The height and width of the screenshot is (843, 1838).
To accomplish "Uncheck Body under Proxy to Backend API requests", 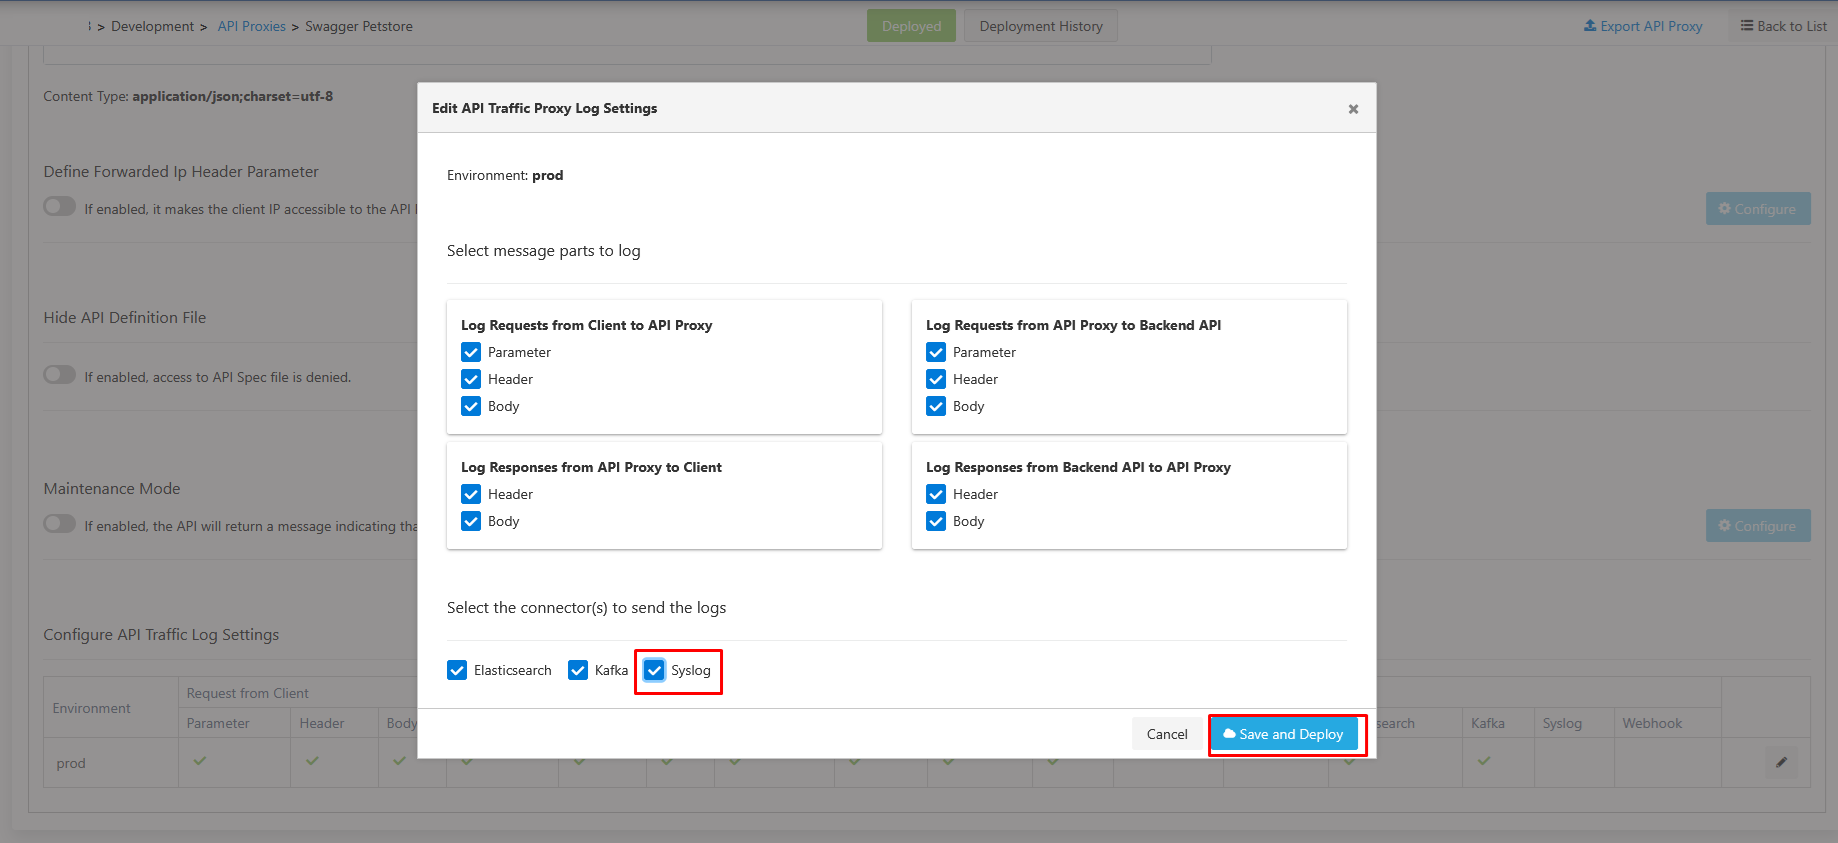I will tap(936, 406).
